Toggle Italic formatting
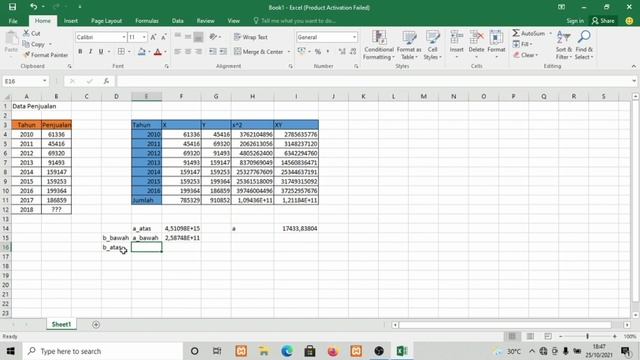Viewport: 640px width, 360px height. [90, 52]
